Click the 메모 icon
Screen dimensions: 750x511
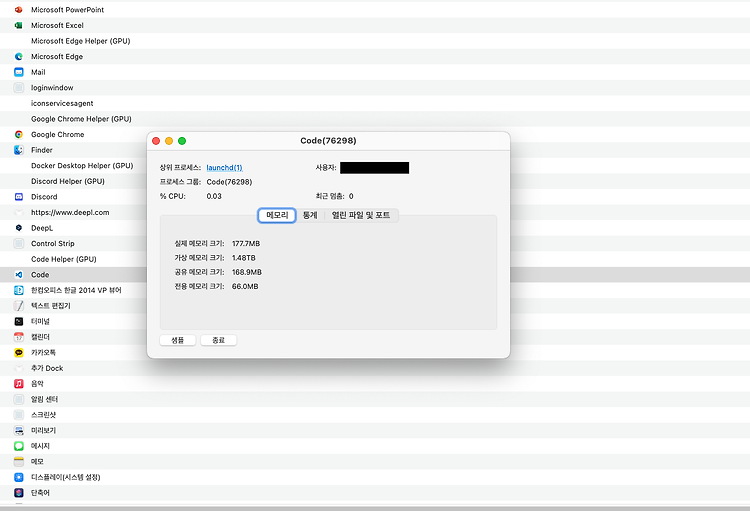point(19,461)
